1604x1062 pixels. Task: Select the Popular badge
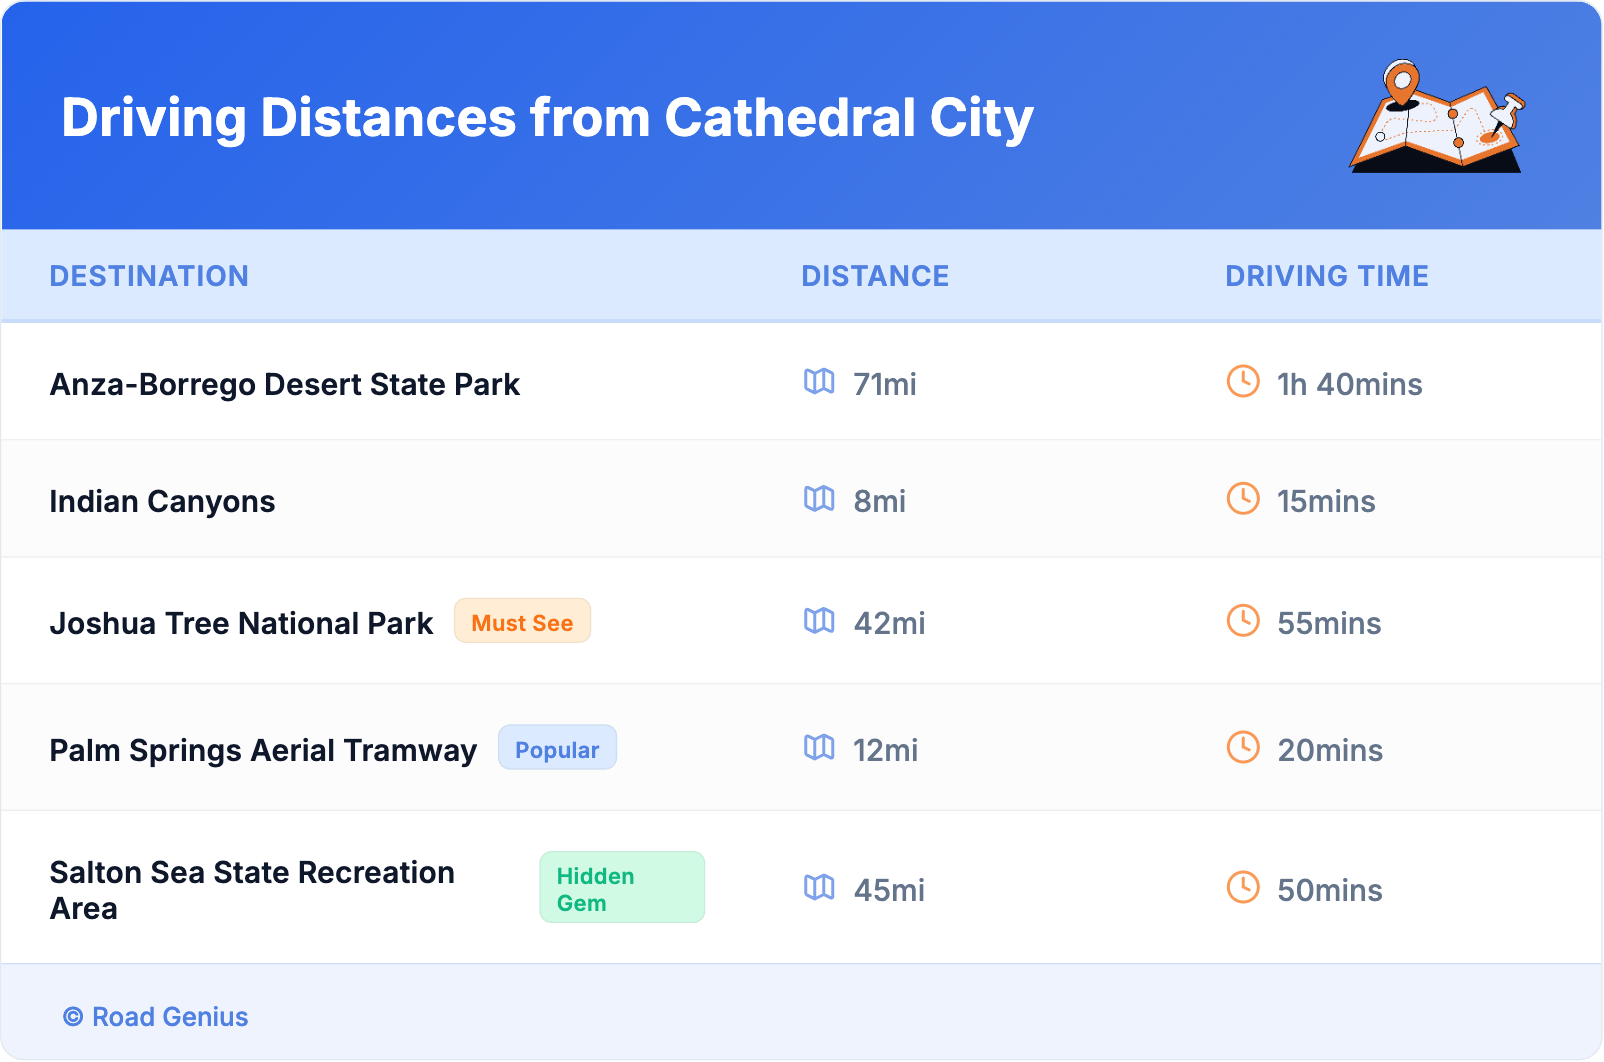click(557, 749)
